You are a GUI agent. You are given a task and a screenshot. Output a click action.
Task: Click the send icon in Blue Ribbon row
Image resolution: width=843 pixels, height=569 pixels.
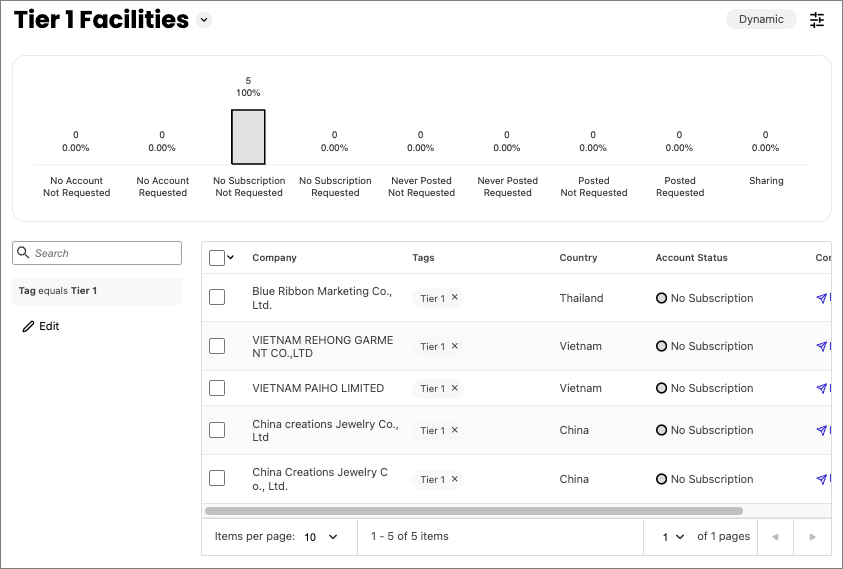(x=822, y=298)
